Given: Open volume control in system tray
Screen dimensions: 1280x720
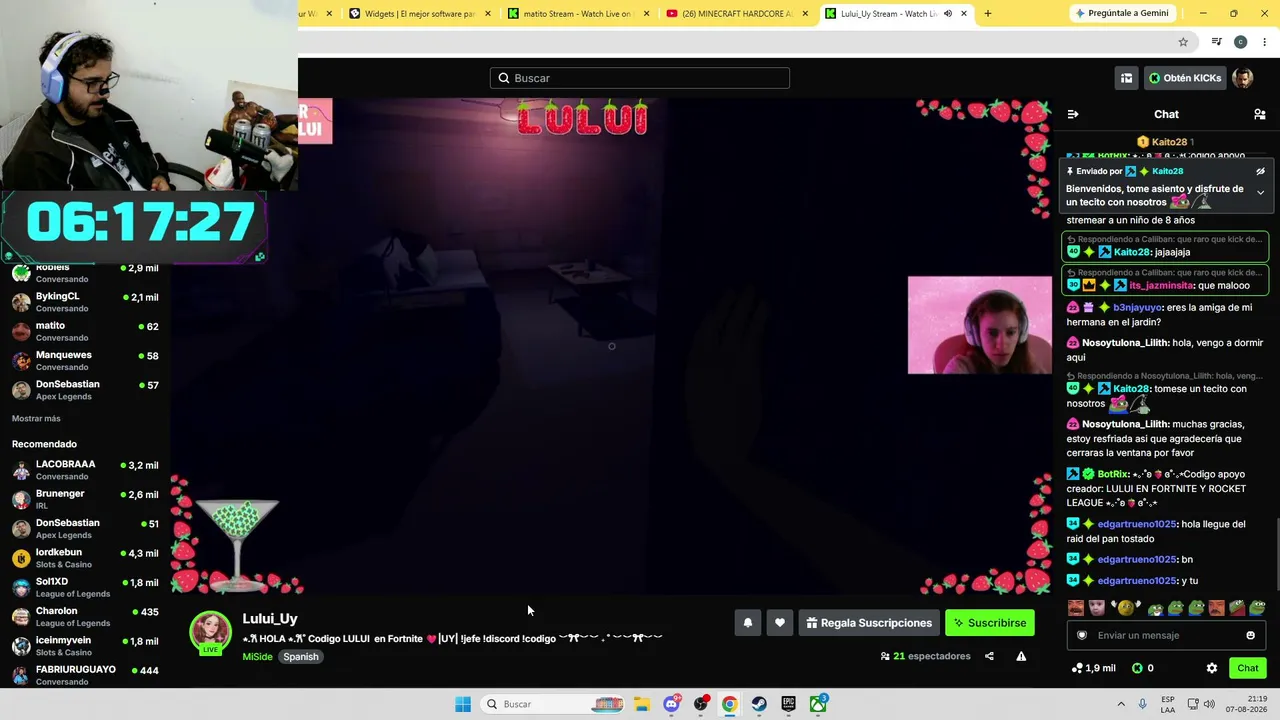Looking at the screenshot, I should pos(1209,704).
